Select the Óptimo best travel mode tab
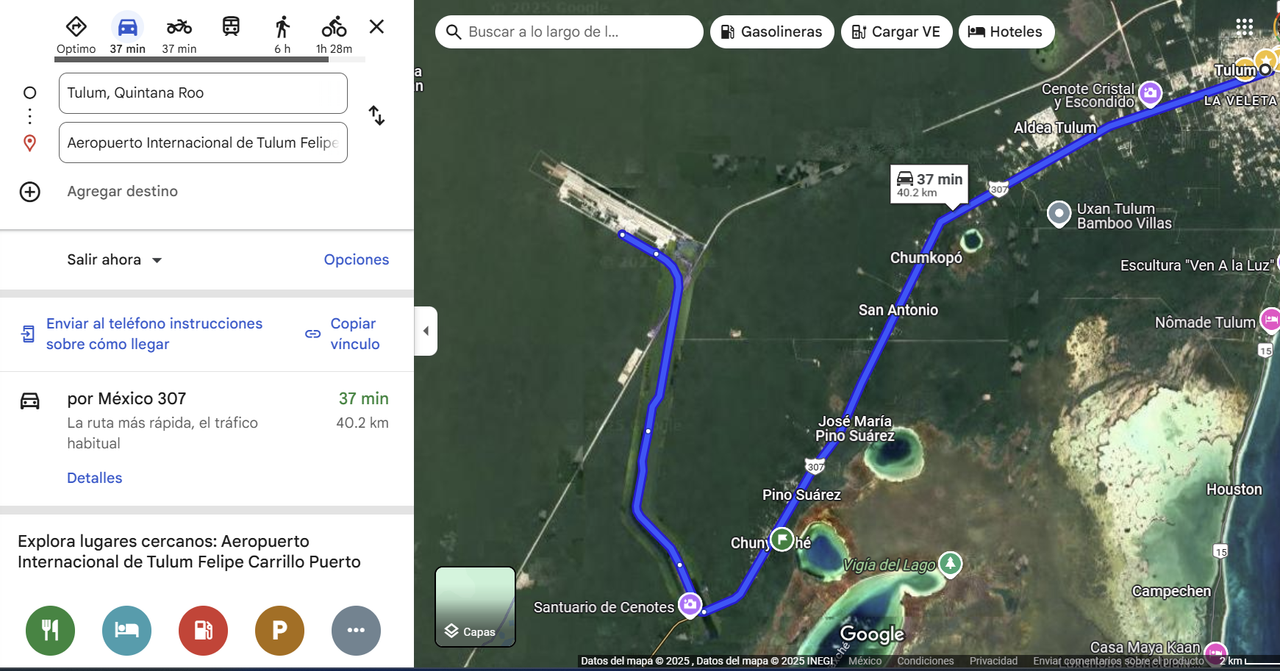The image size is (1280, 671). 76,33
